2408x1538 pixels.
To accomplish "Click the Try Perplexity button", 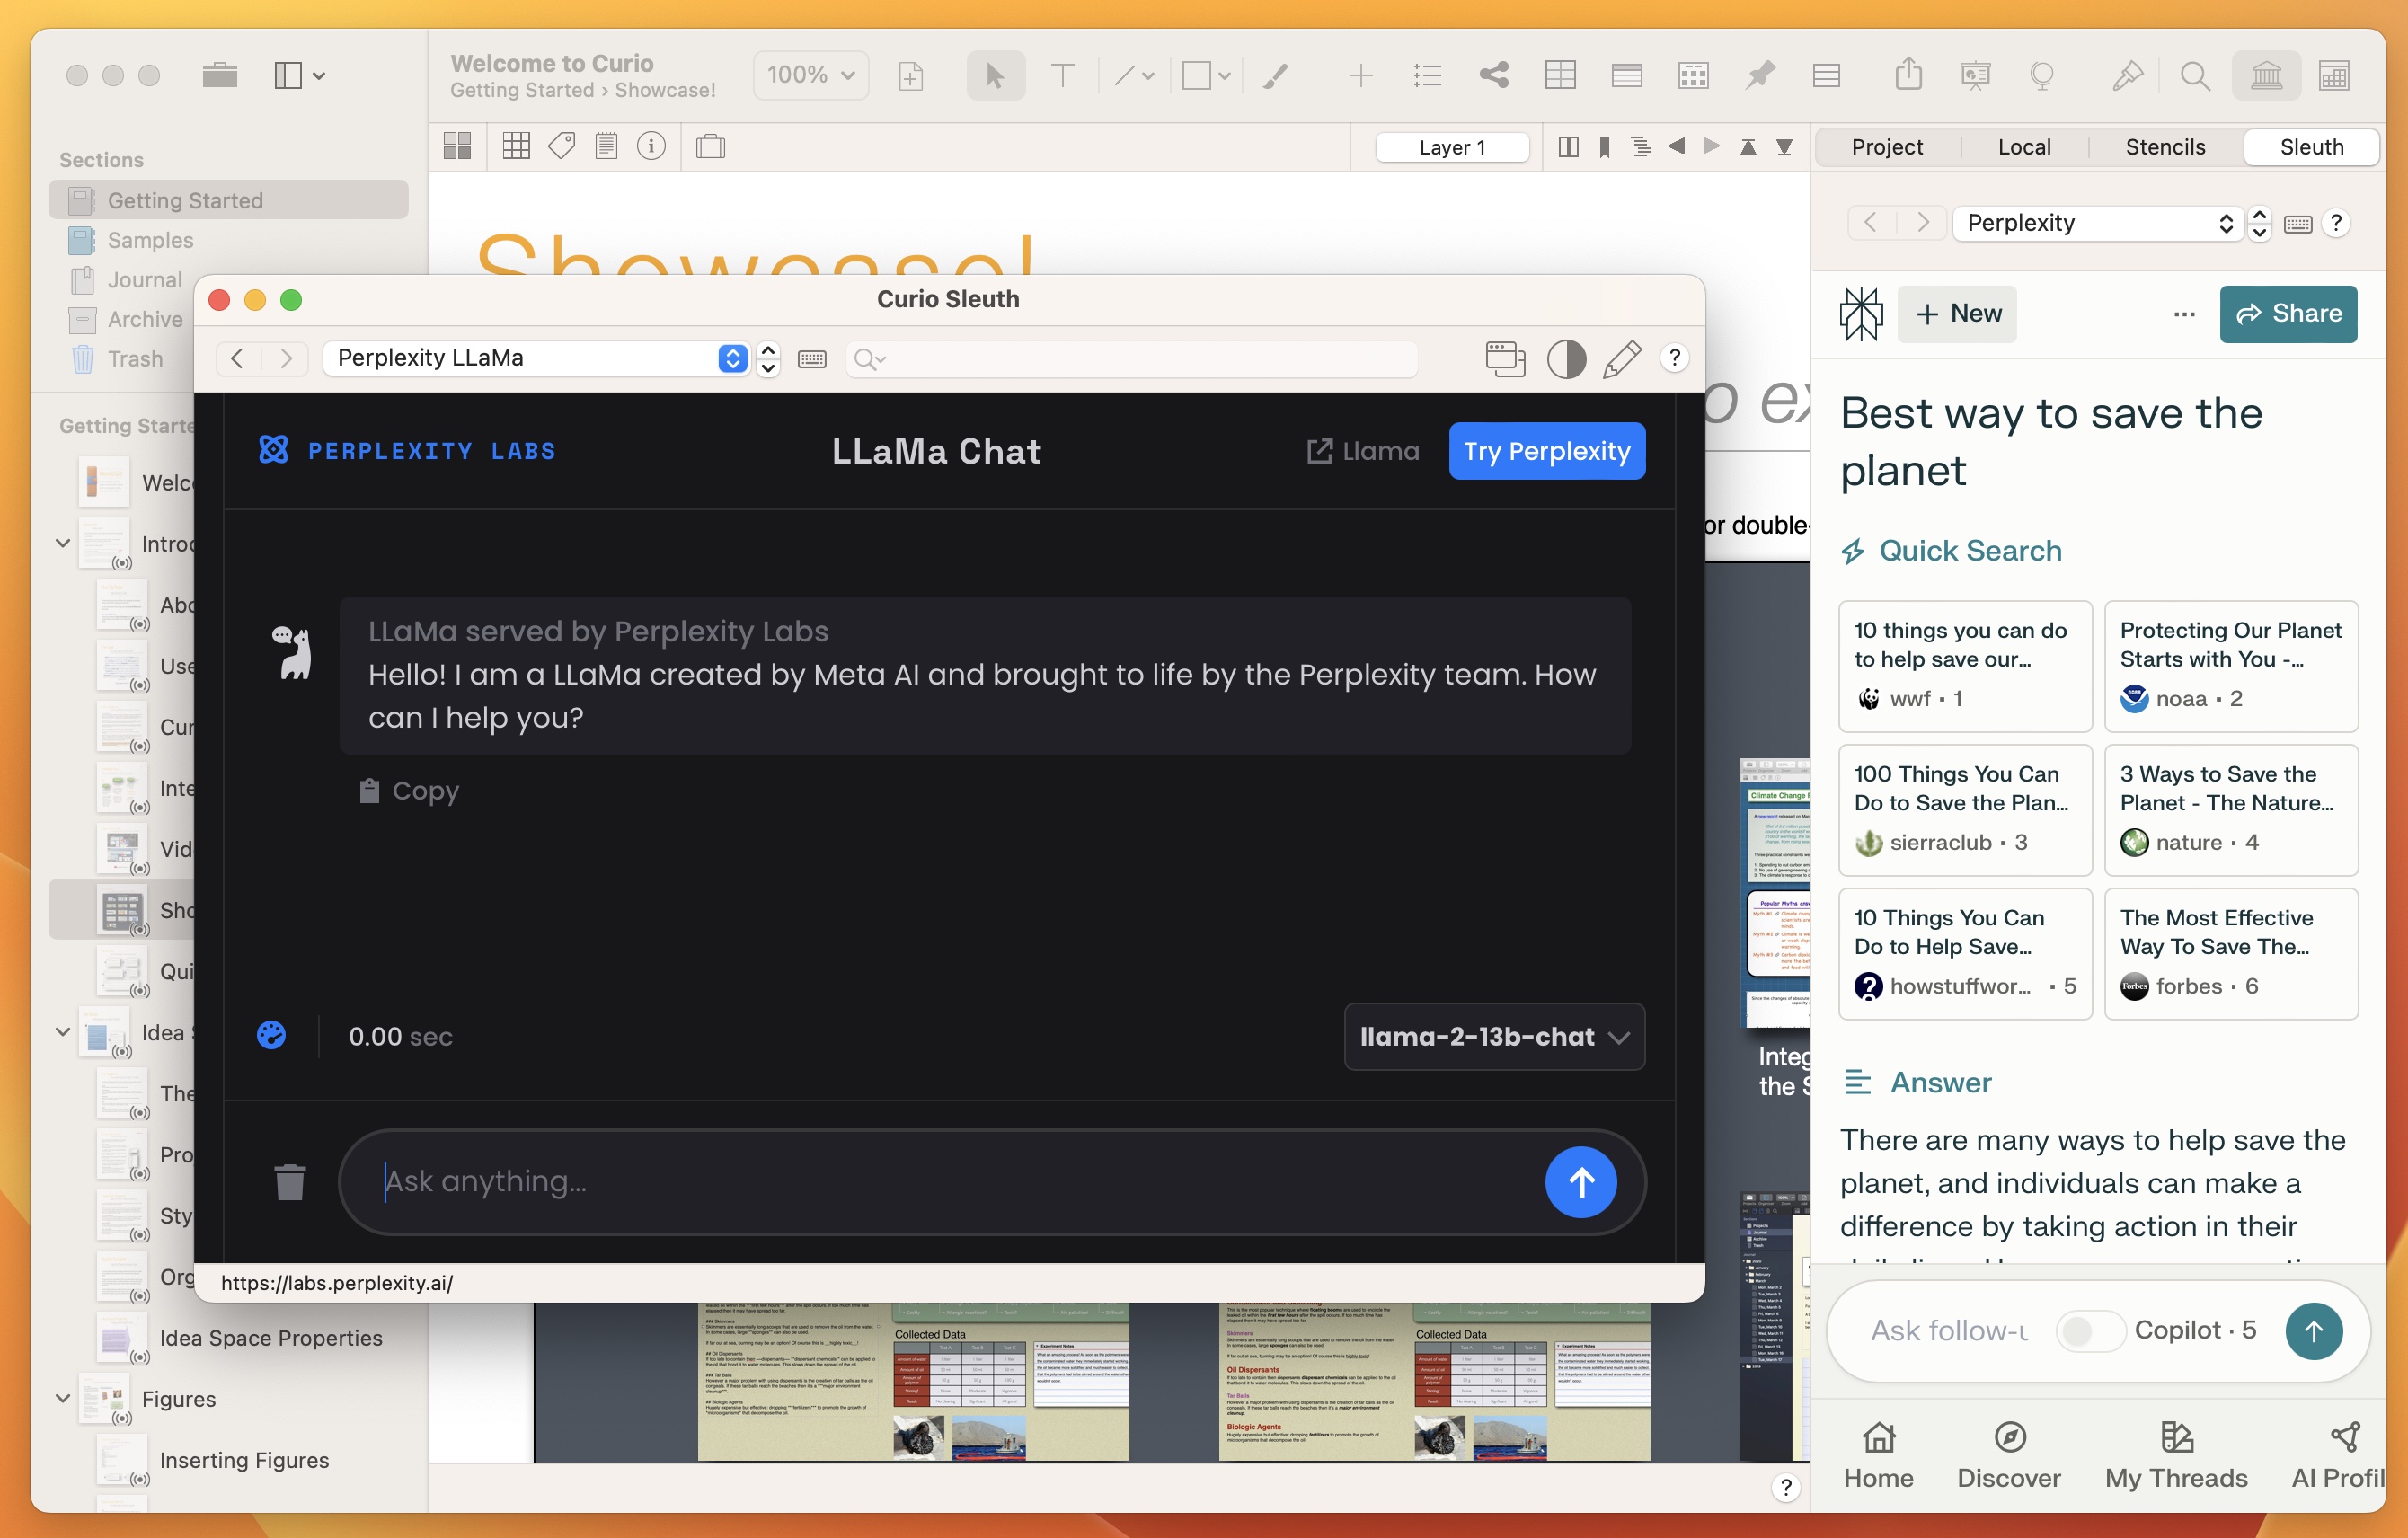I will coord(1546,451).
